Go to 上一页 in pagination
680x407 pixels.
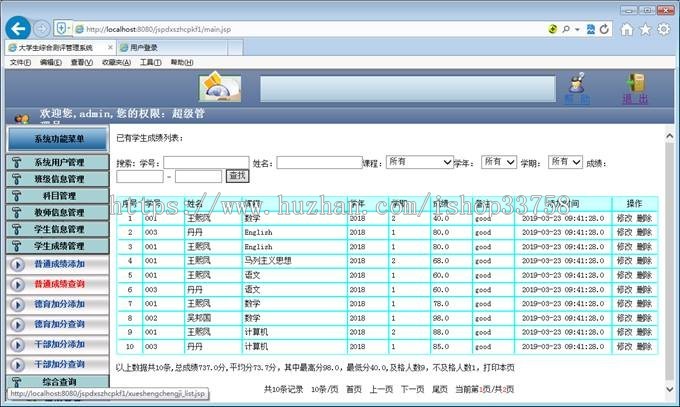click(381, 389)
